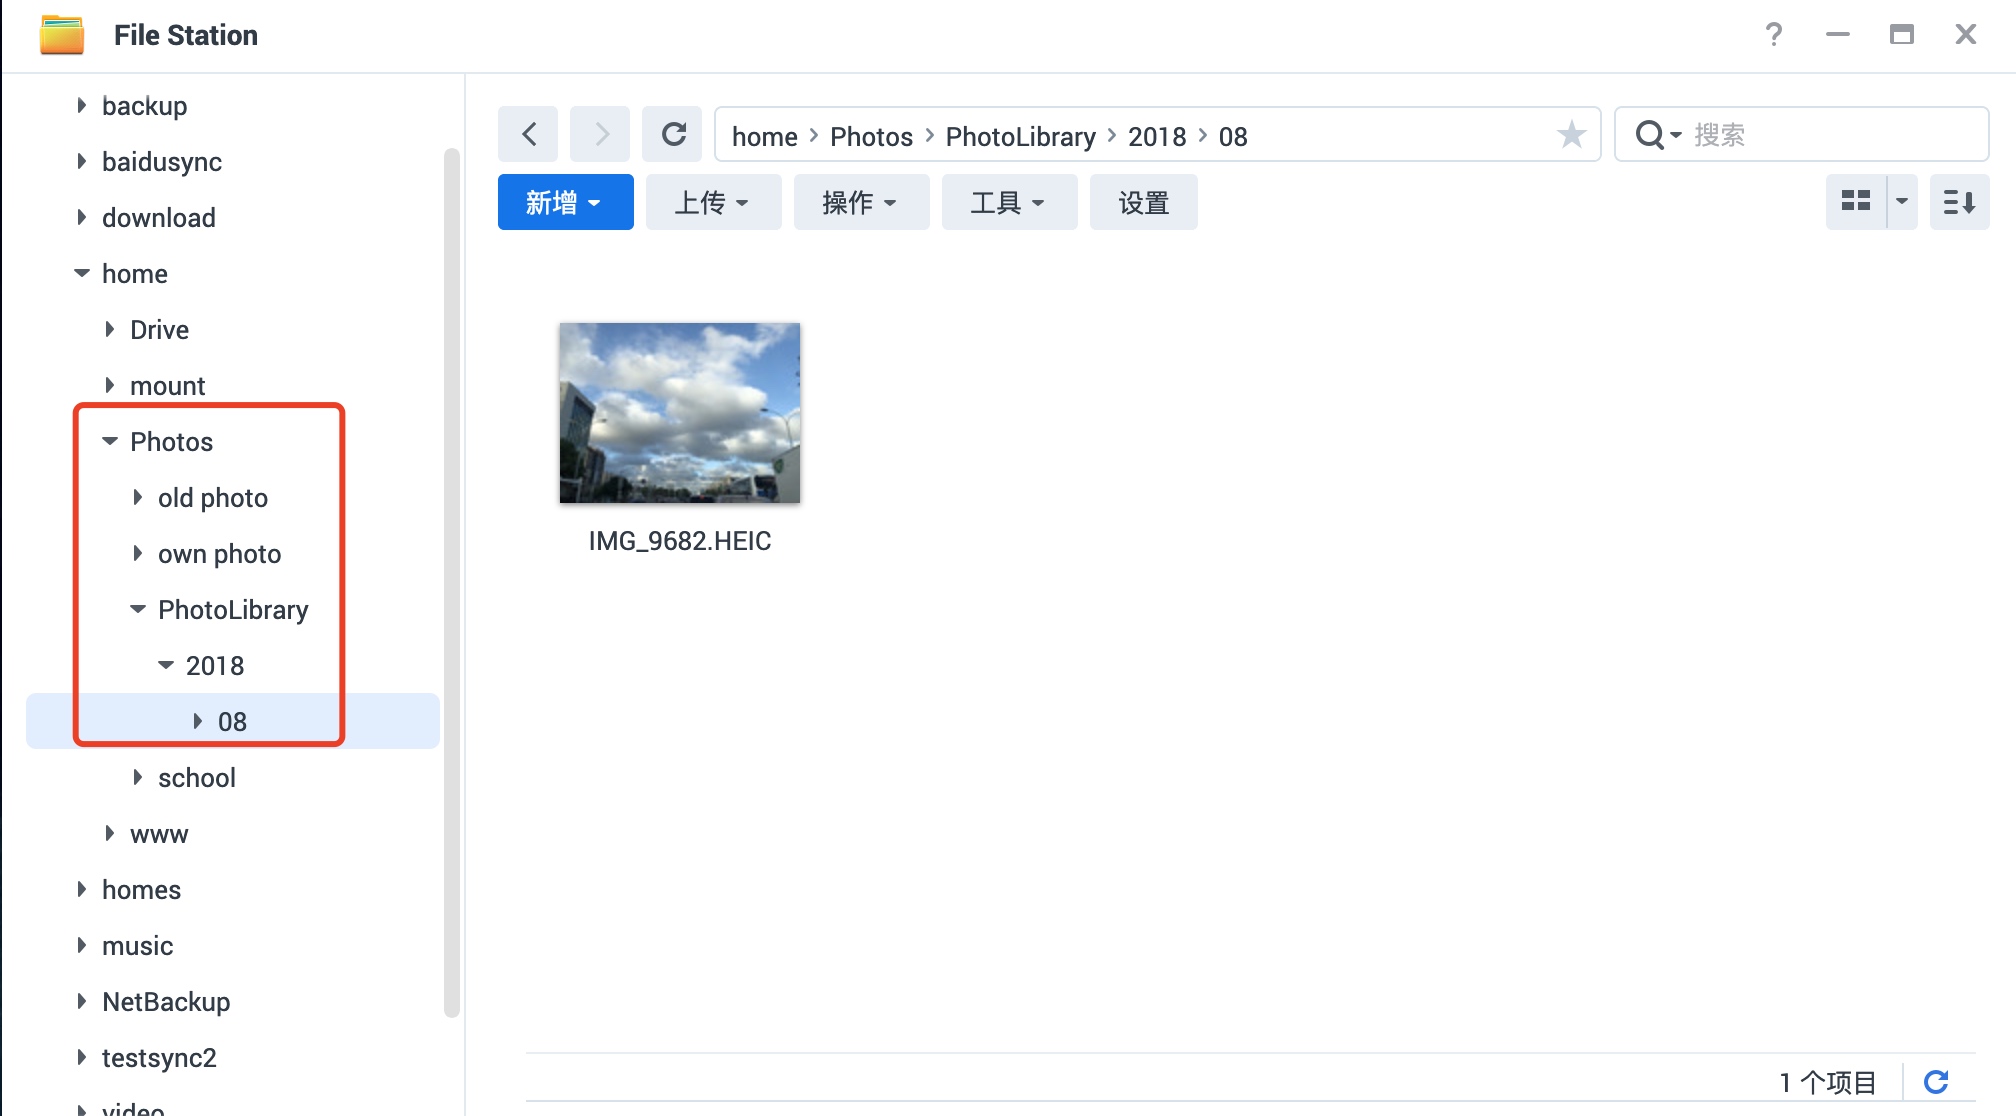The height and width of the screenshot is (1116, 2016).
Task: Navigate to PhotoLibrary in breadcrumb
Action: coord(1020,136)
